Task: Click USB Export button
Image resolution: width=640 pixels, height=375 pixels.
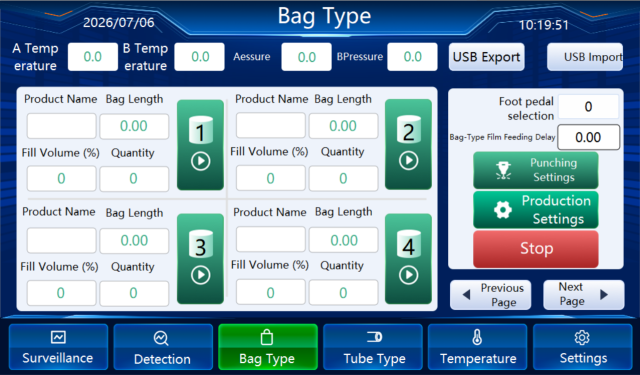Action: coord(487,57)
